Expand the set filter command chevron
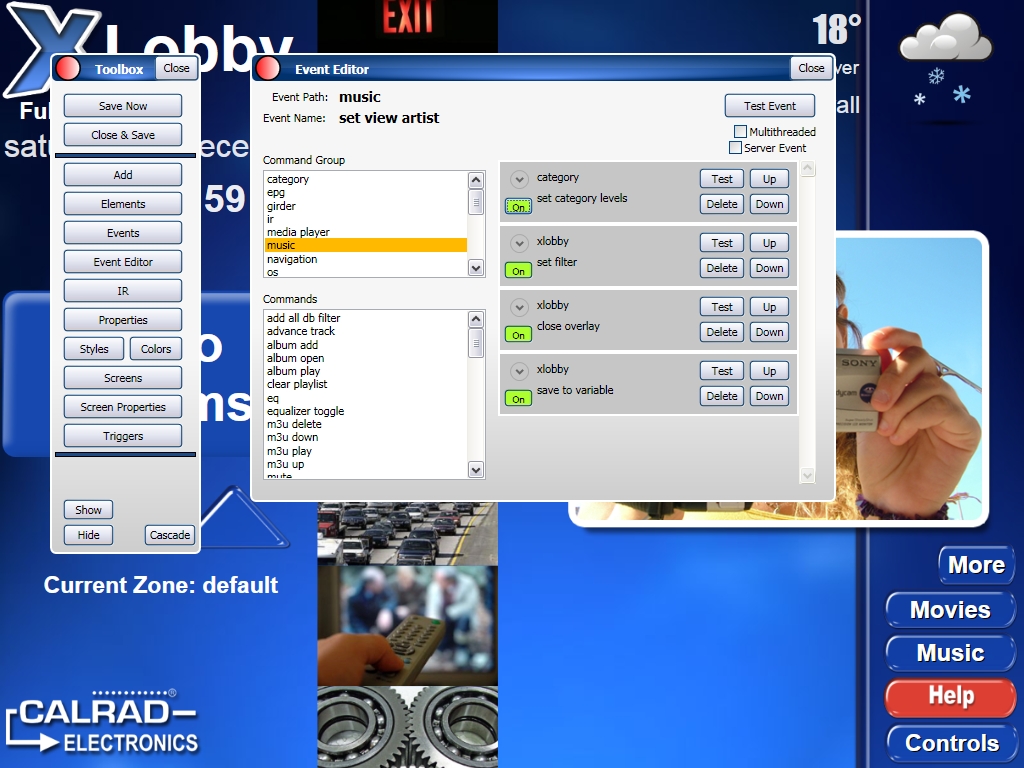Viewport: 1024px width, 768px height. (519, 243)
